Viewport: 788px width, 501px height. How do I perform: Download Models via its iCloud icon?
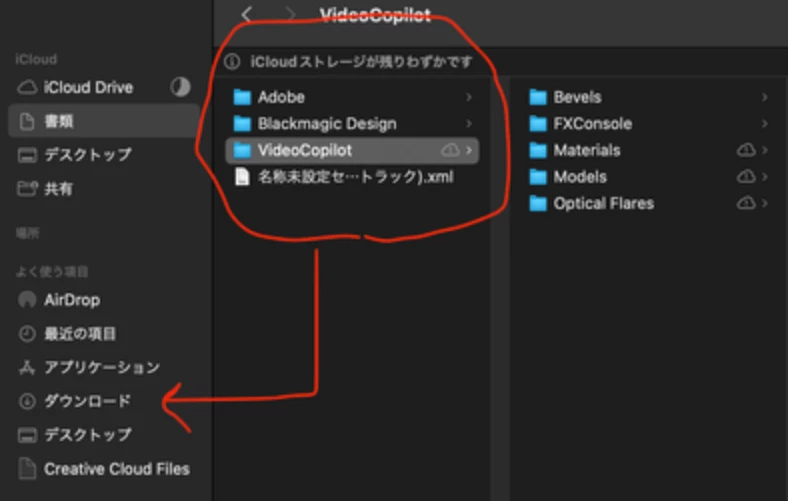click(x=746, y=176)
